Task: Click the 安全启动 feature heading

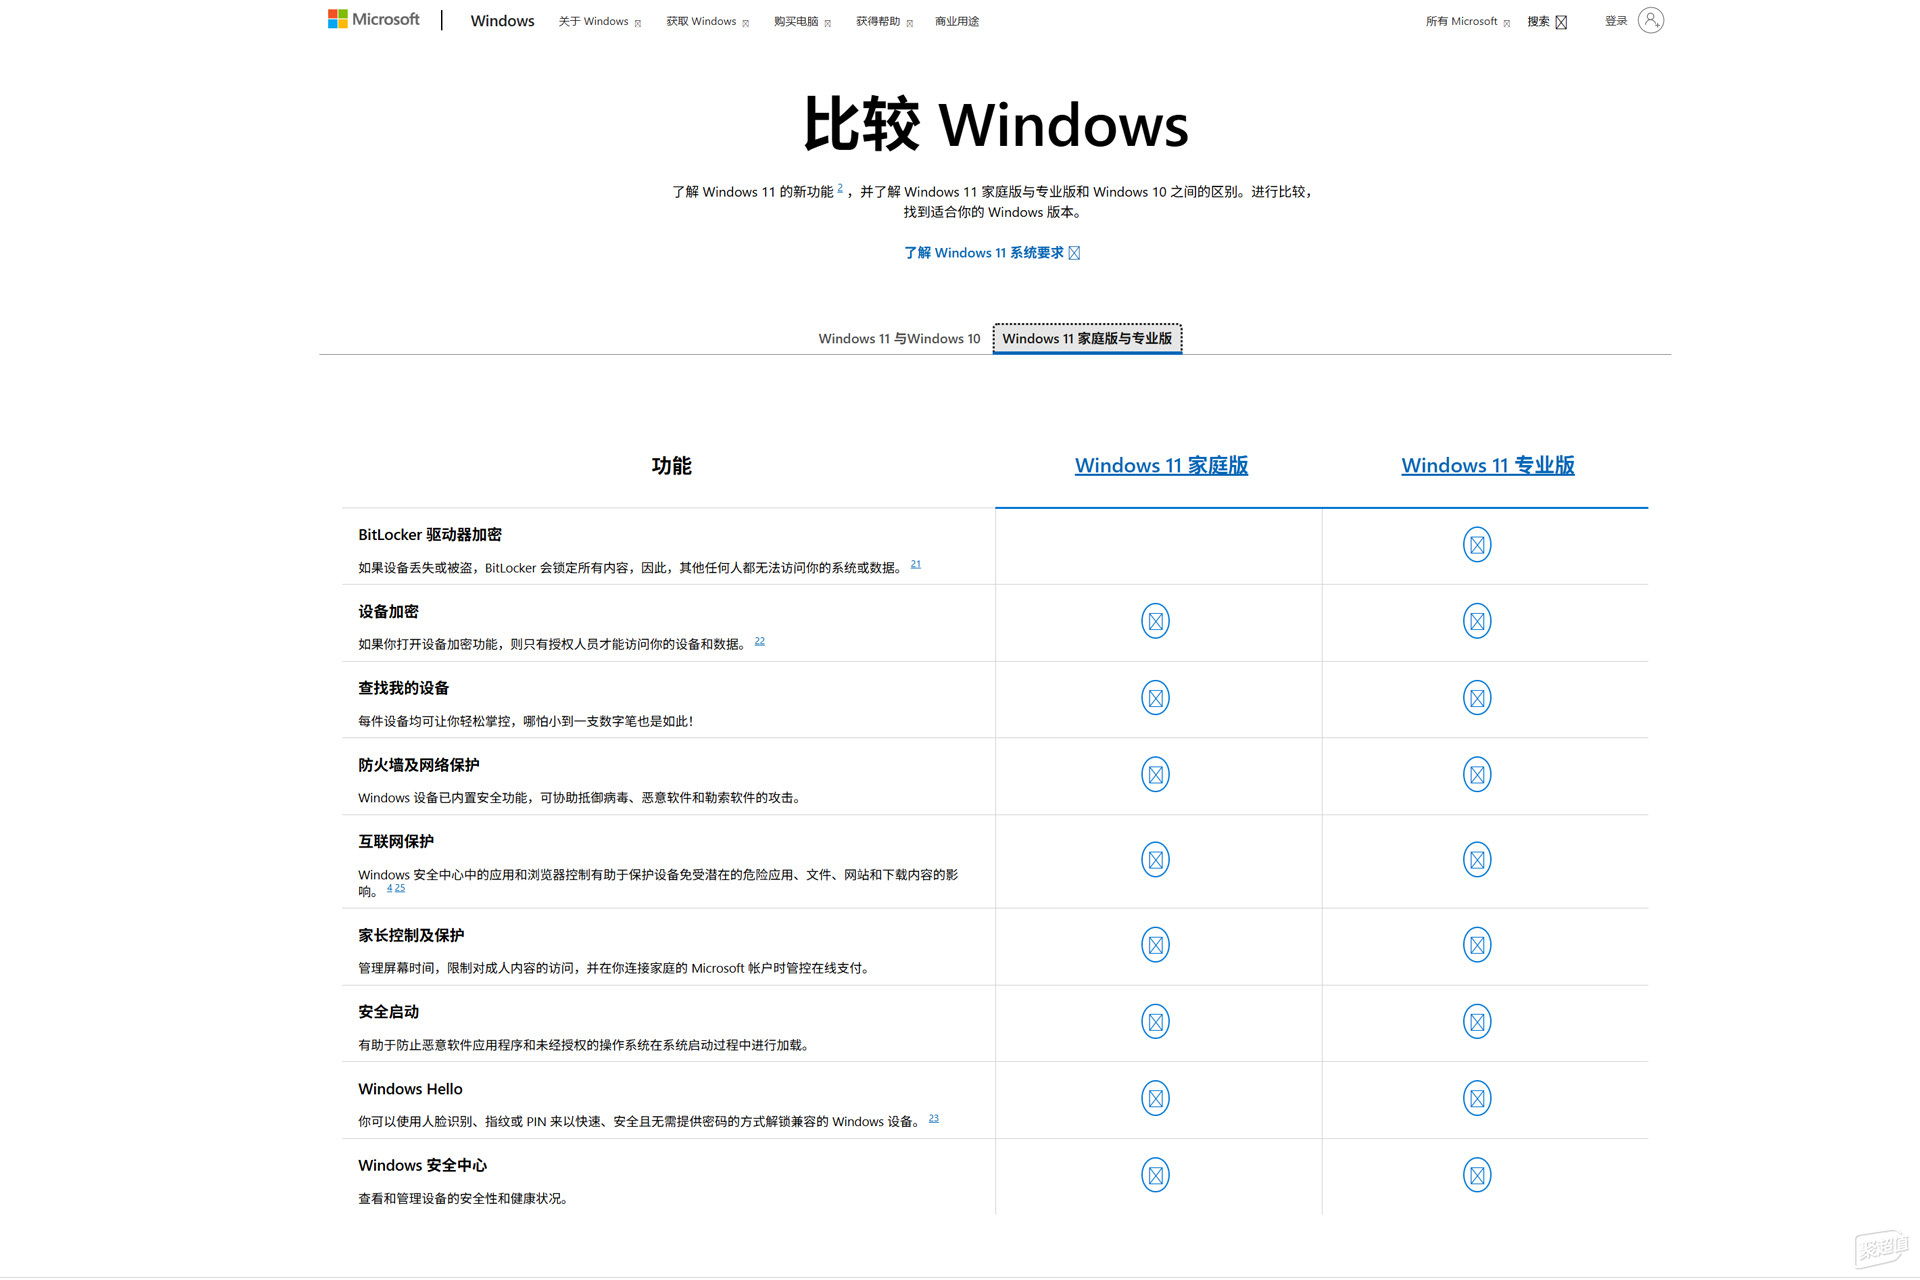Action: [389, 1012]
